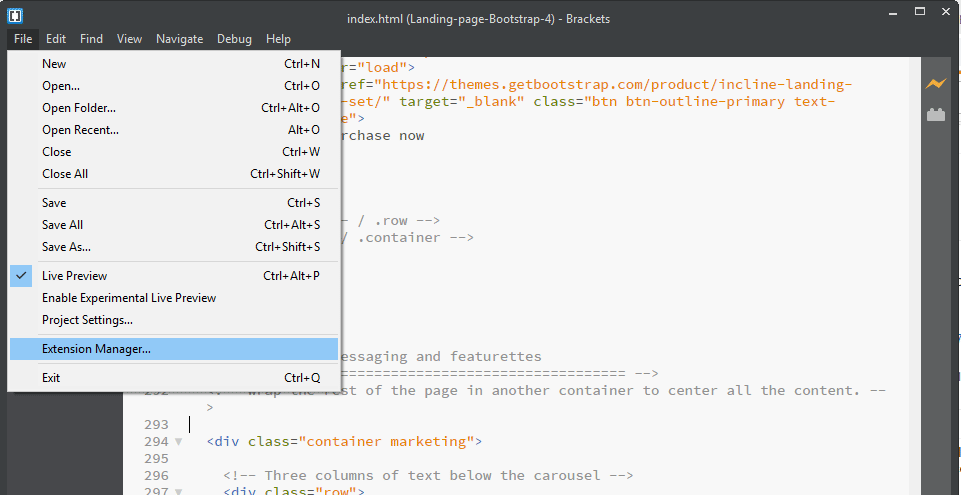The image size is (961, 495).
Task: Open the File menu
Action: 23,39
